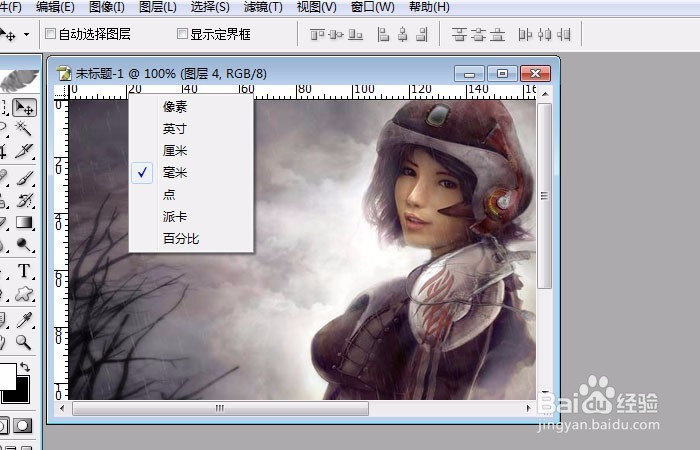Open the 视图(V) menu
700x450 pixels.
coord(317,7)
